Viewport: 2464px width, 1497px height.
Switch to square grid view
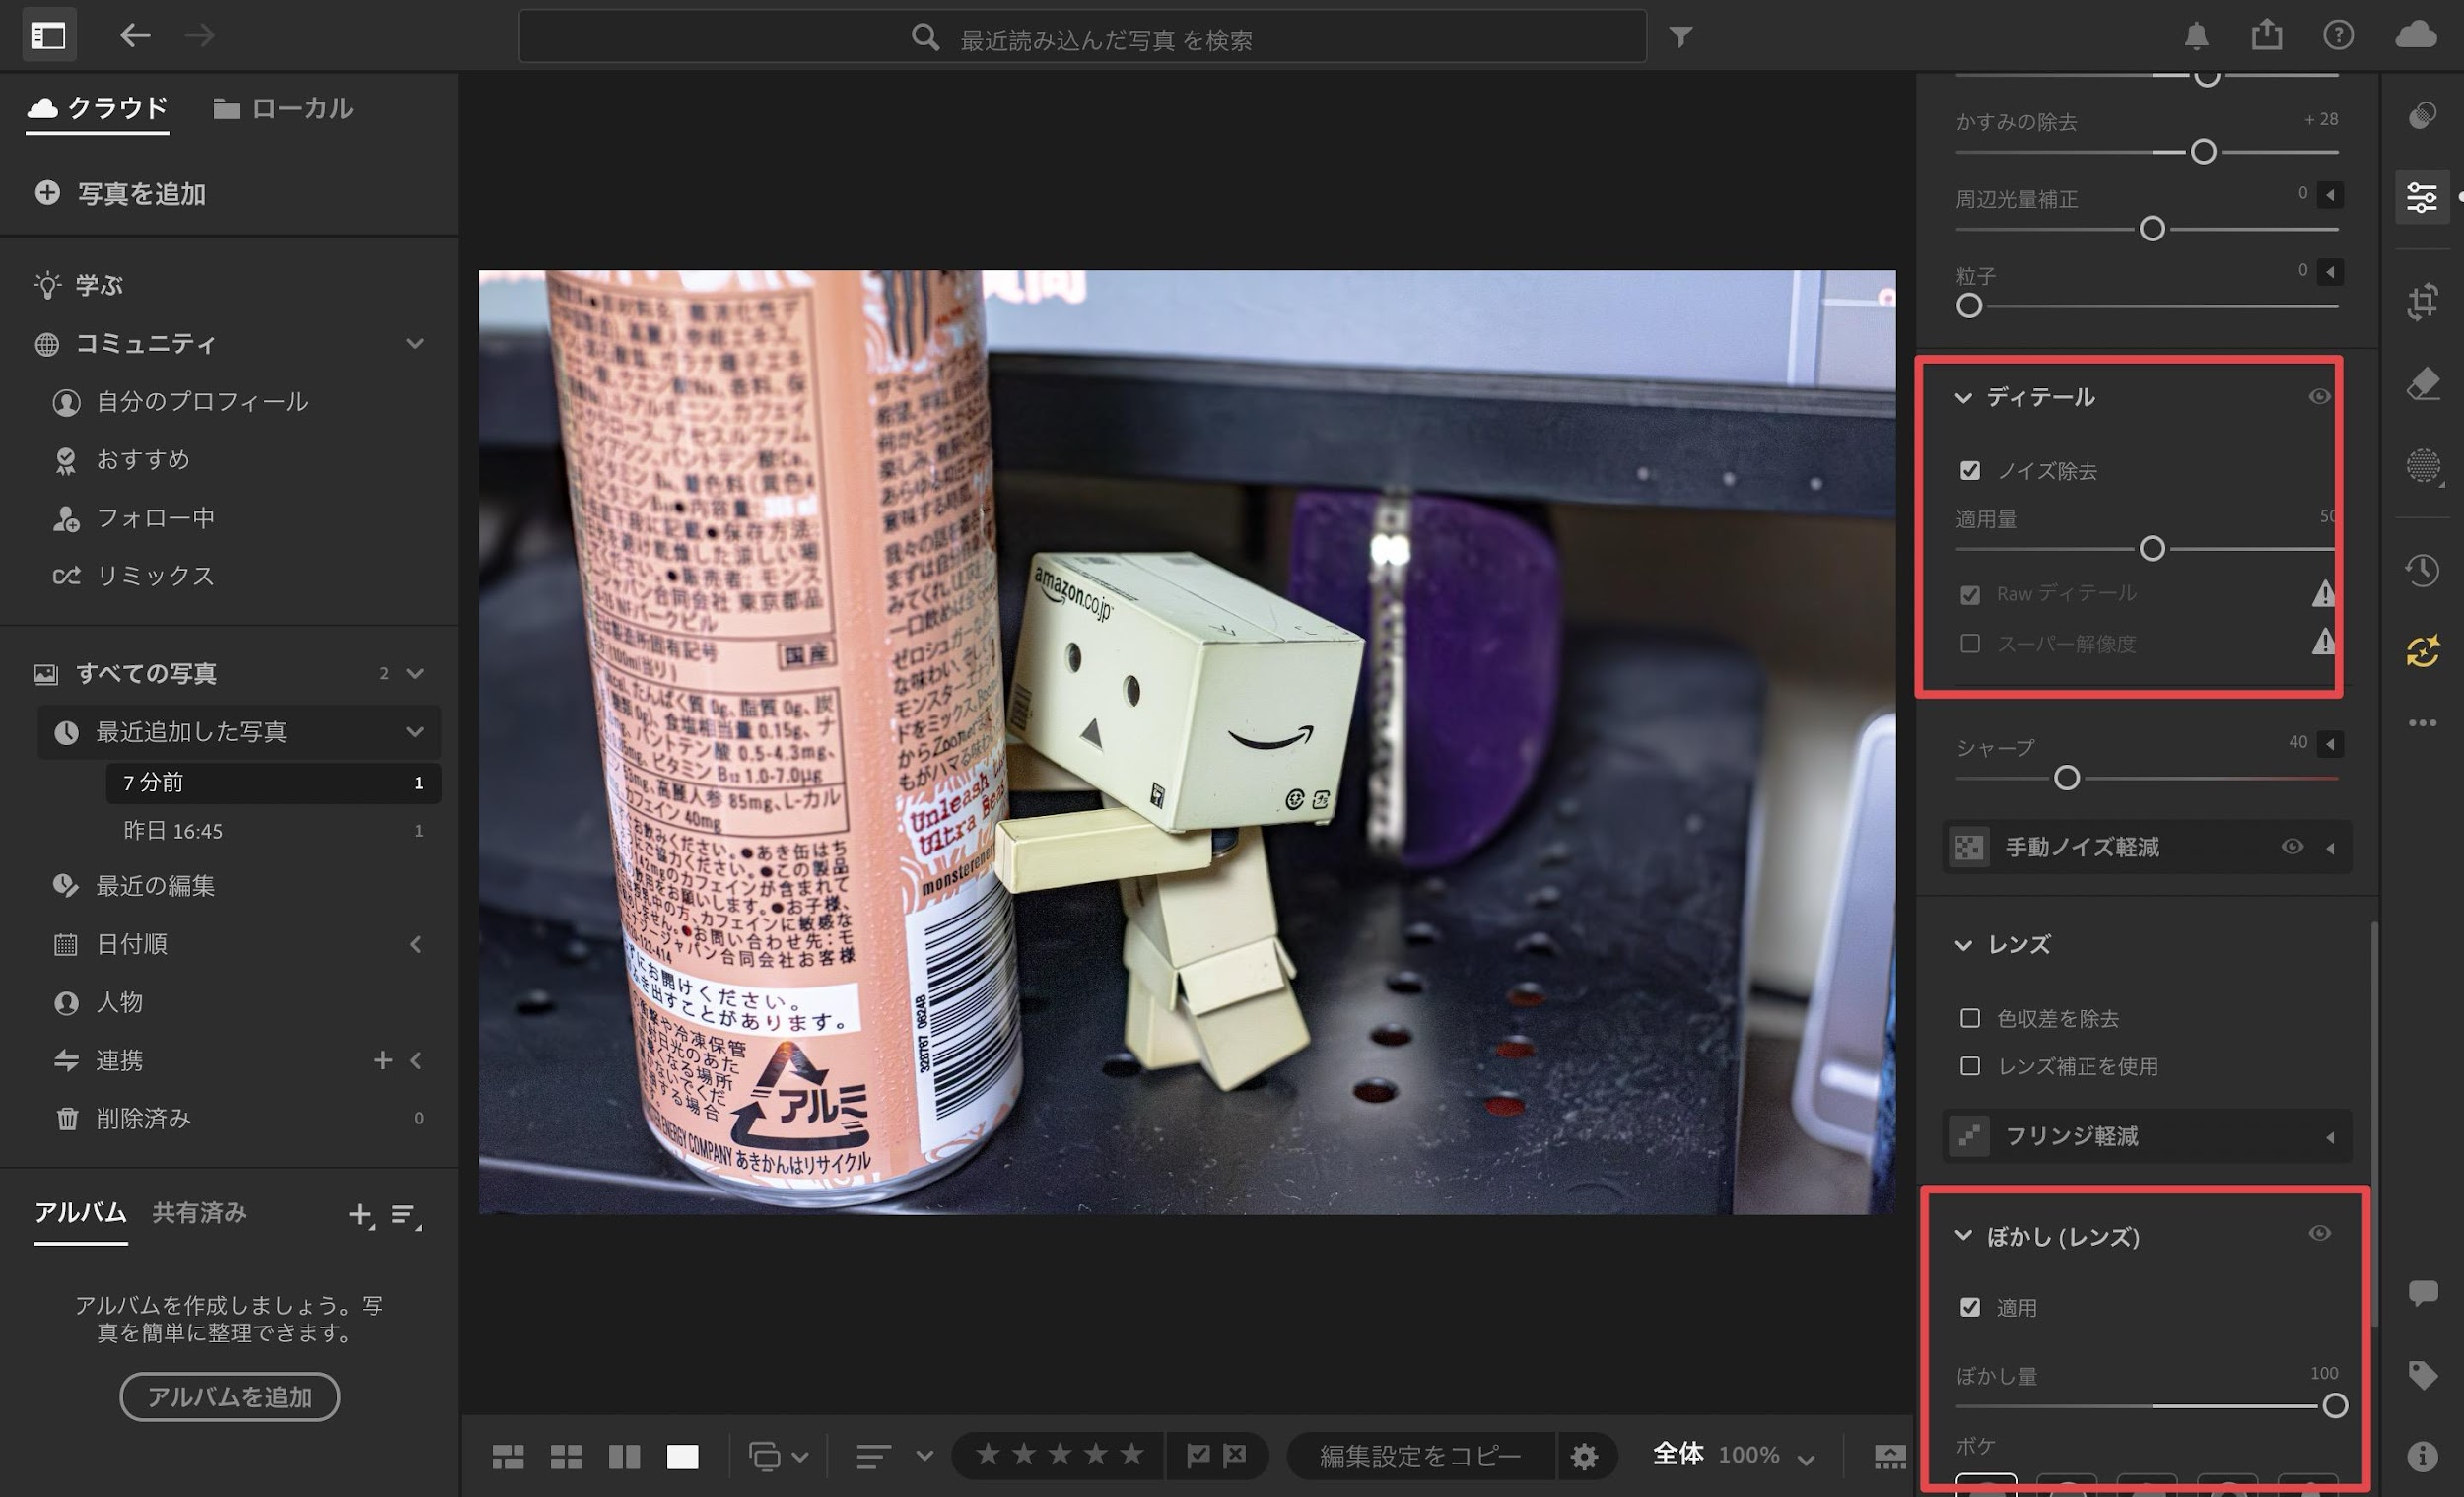pos(566,1457)
